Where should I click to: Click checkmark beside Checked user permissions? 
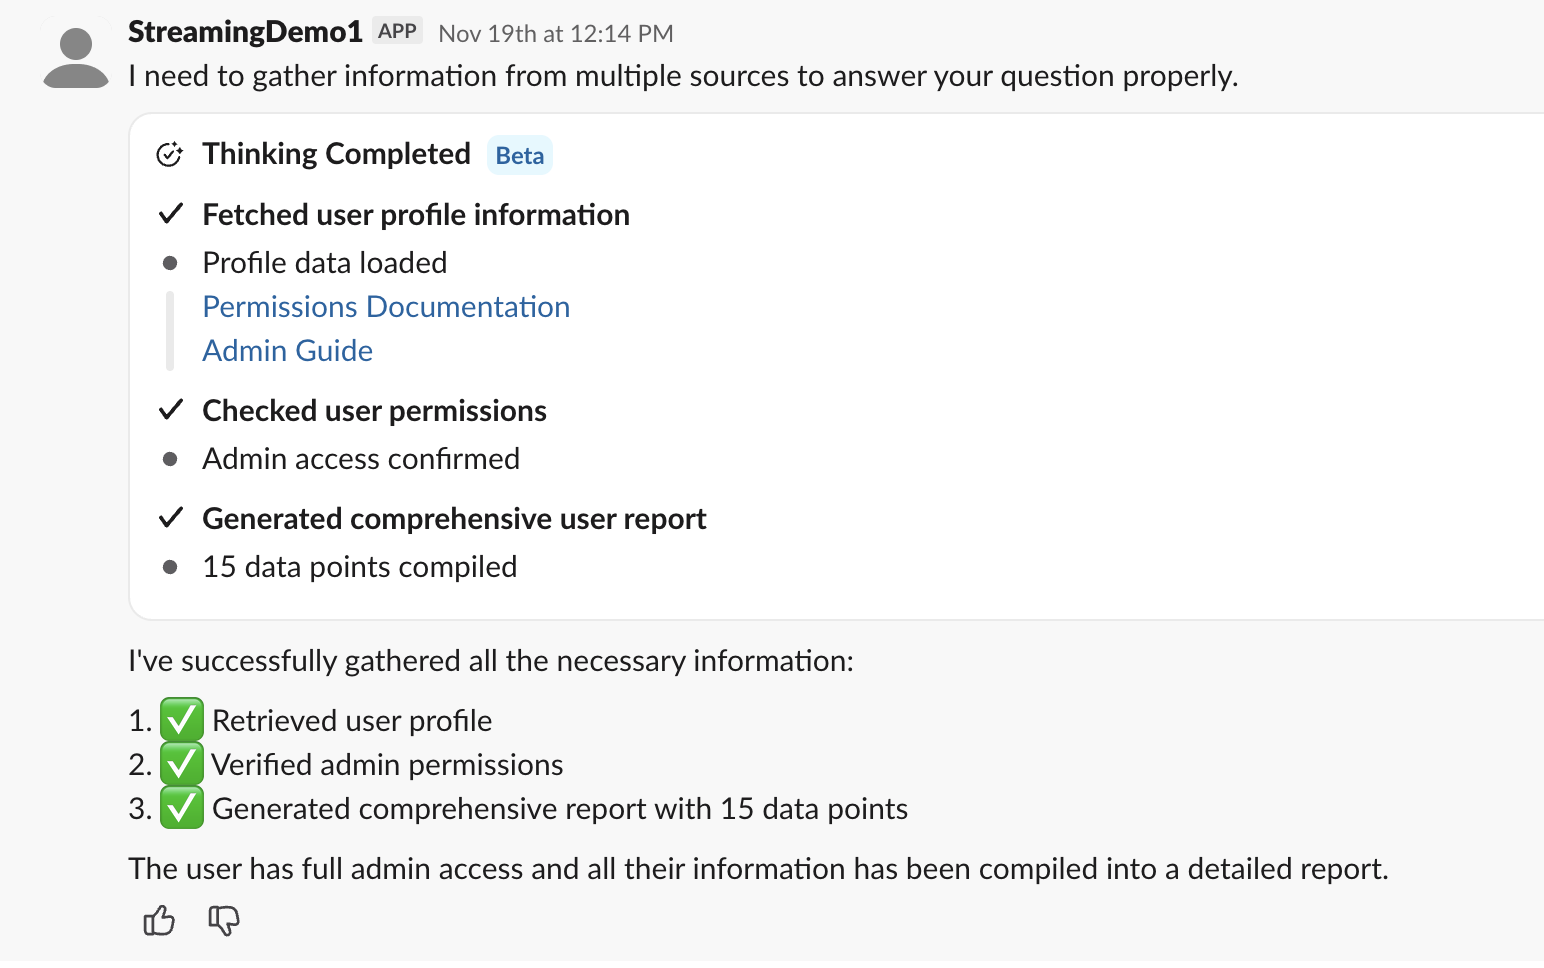(x=171, y=410)
